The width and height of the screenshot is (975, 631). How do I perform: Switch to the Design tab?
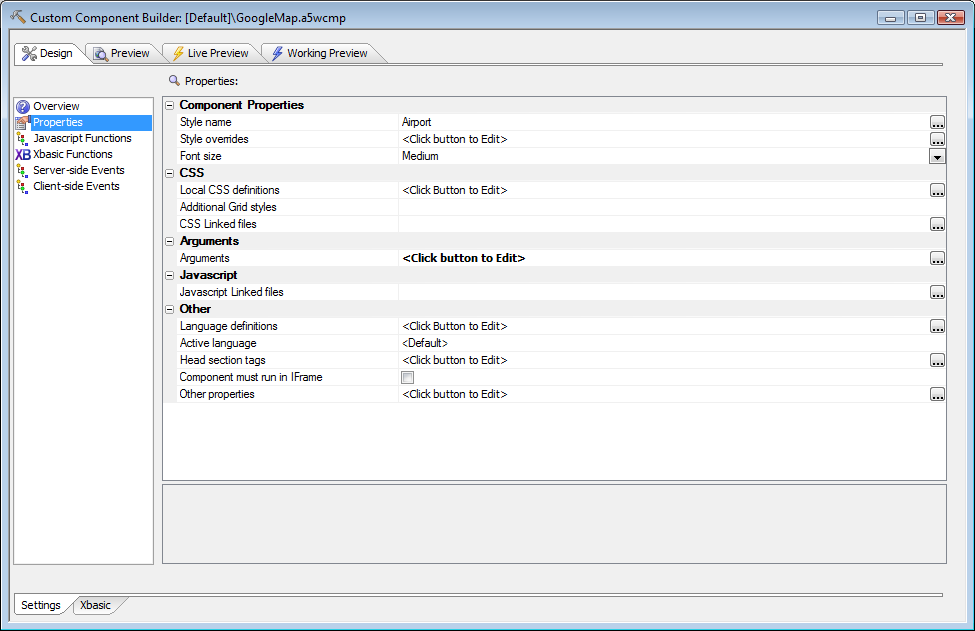pyautogui.click(x=49, y=53)
